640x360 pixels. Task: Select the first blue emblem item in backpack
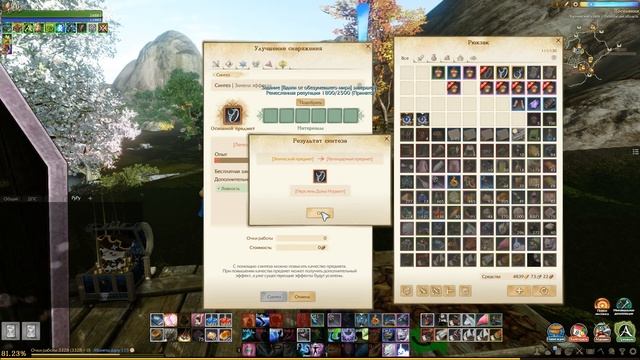click(x=407, y=119)
